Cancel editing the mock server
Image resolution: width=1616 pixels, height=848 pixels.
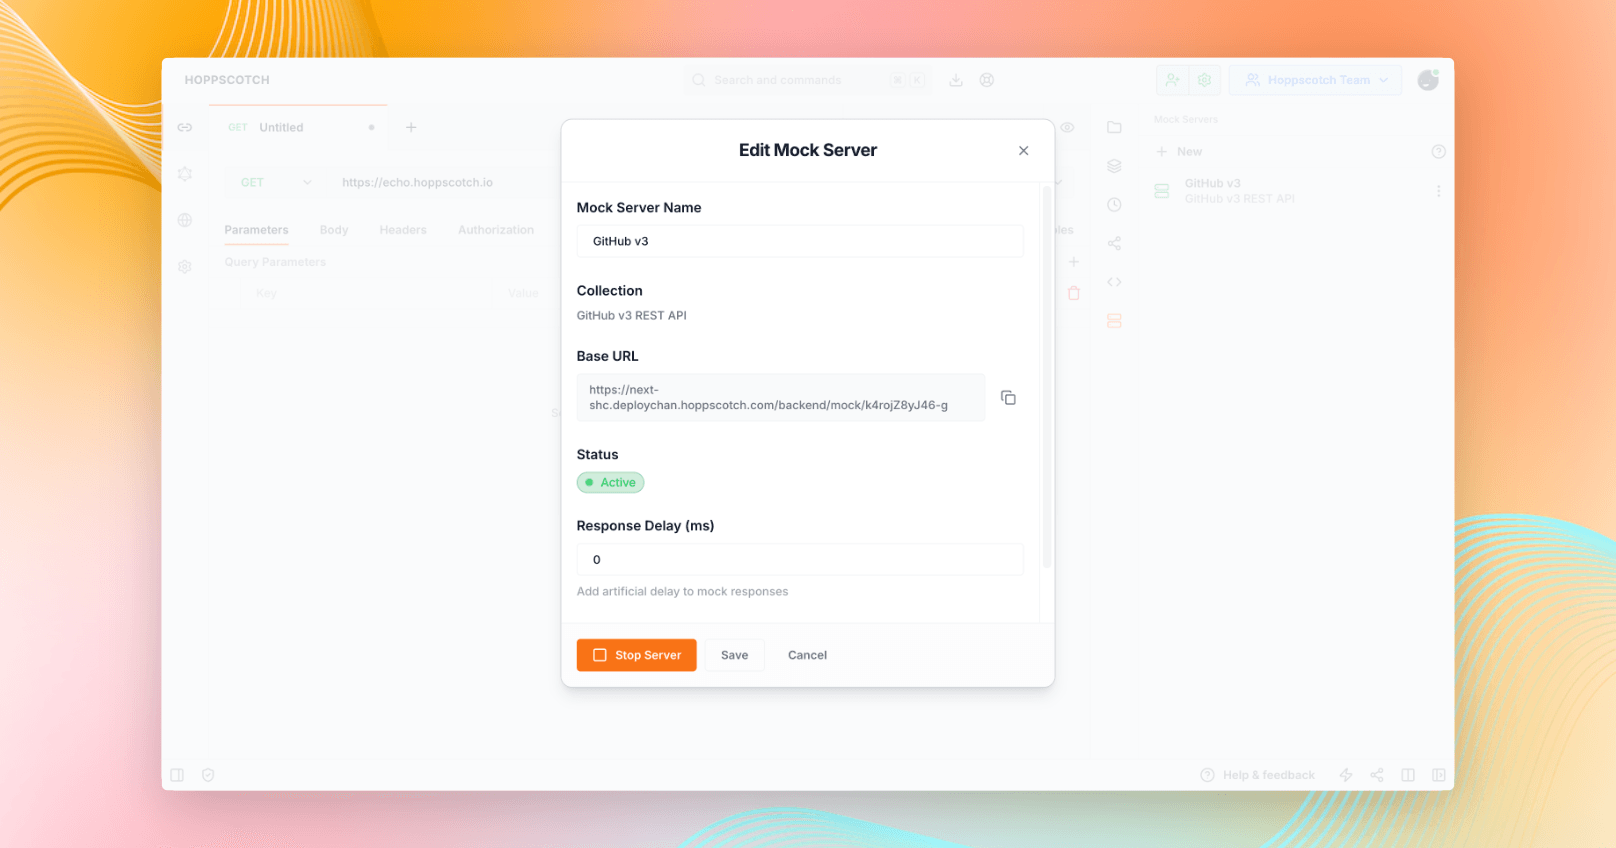click(x=807, y=655)
